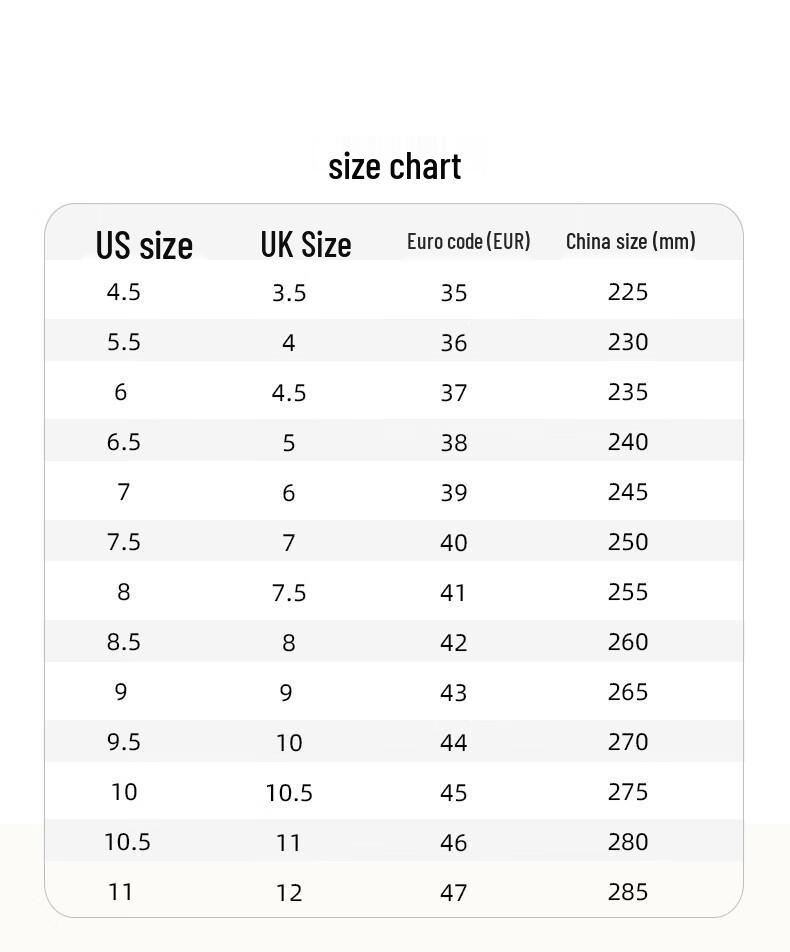Select the Euro code 36 cell

(454, 343)
